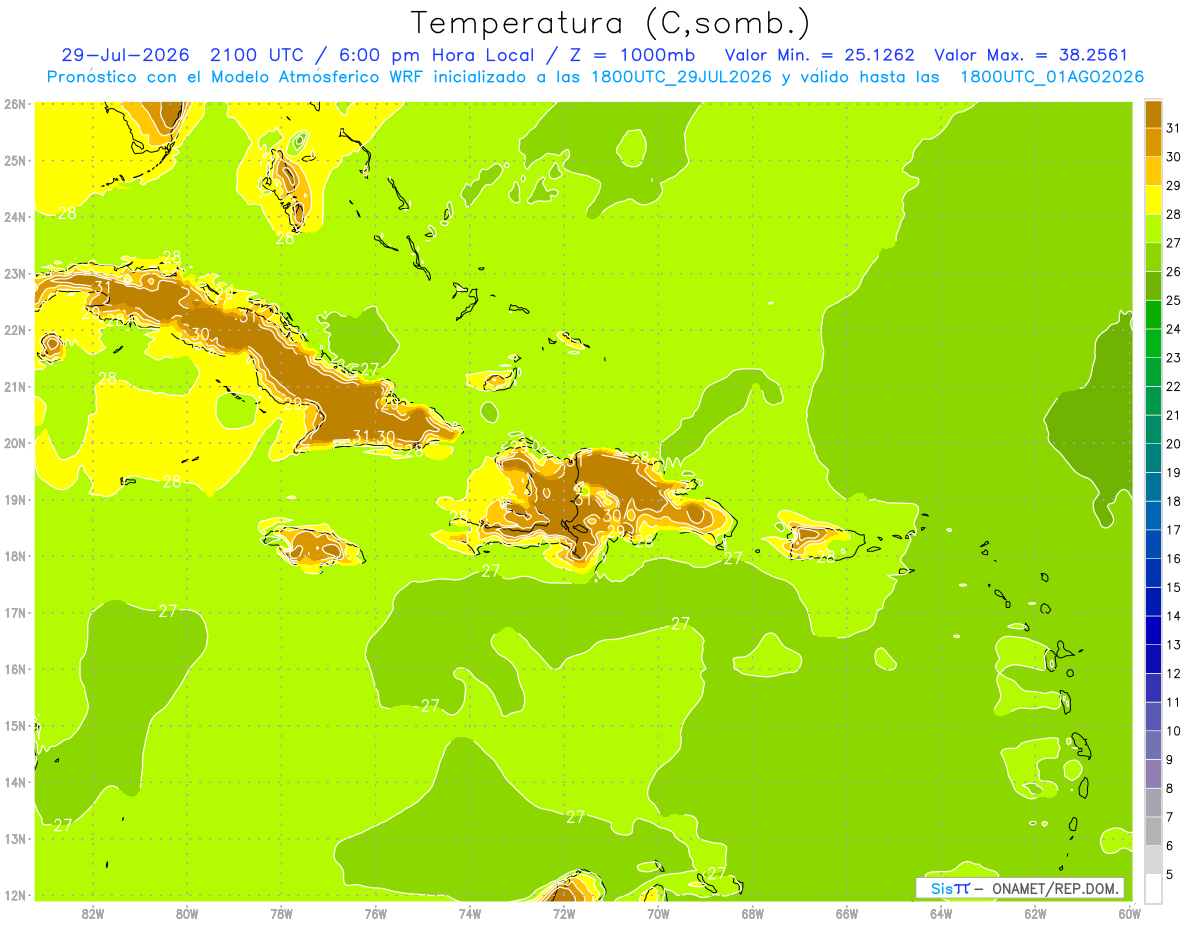The height and width of the screenshot is (927, 1200).
Task: Click the legend value 29
Action: pyautogui.click(x=1173, y=185)
